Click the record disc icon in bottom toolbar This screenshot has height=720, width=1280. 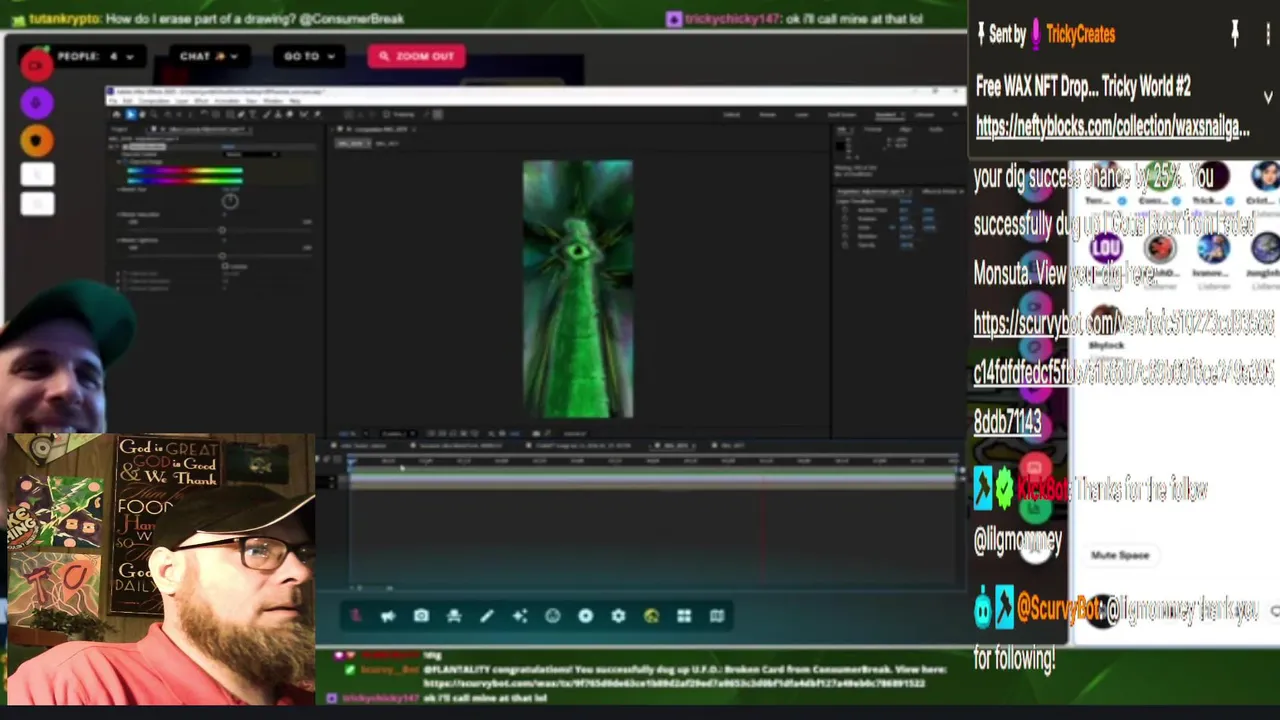(x=586, y=616)
